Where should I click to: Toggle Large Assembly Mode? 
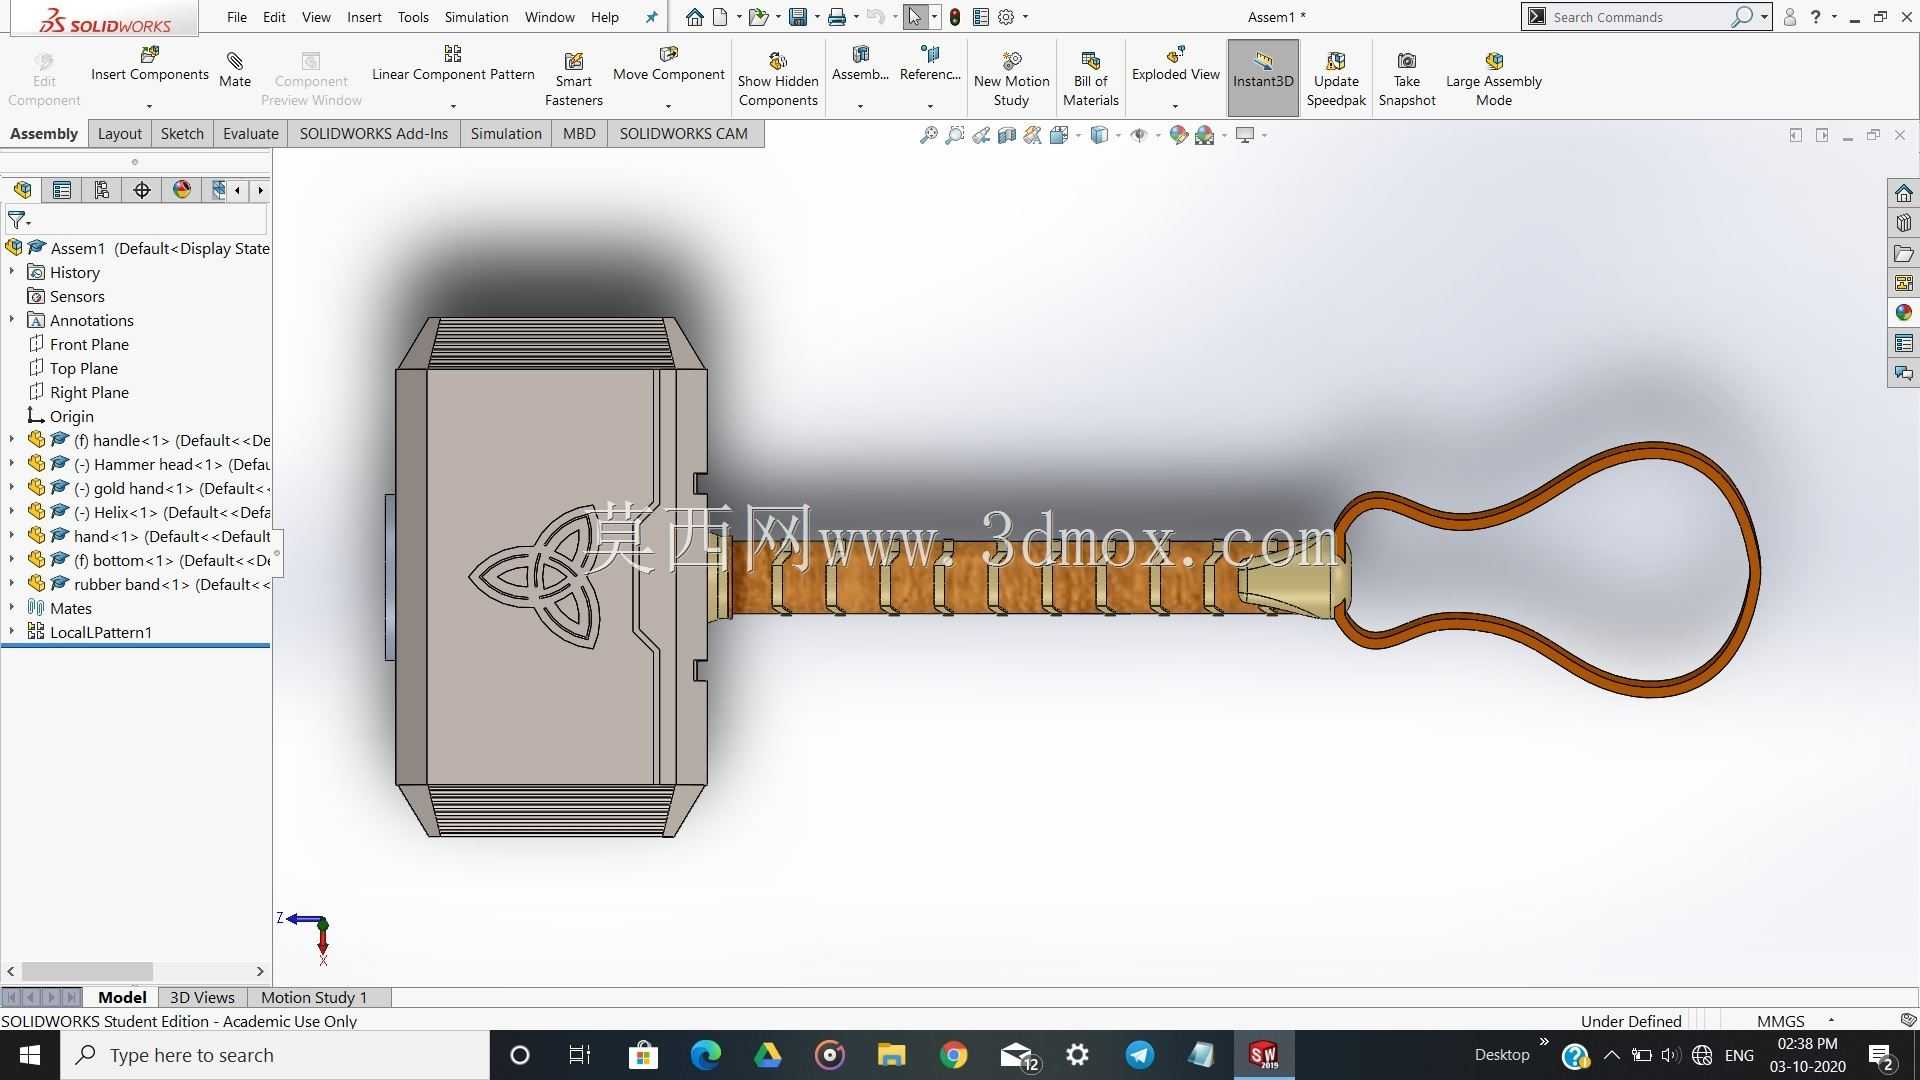1493,79
